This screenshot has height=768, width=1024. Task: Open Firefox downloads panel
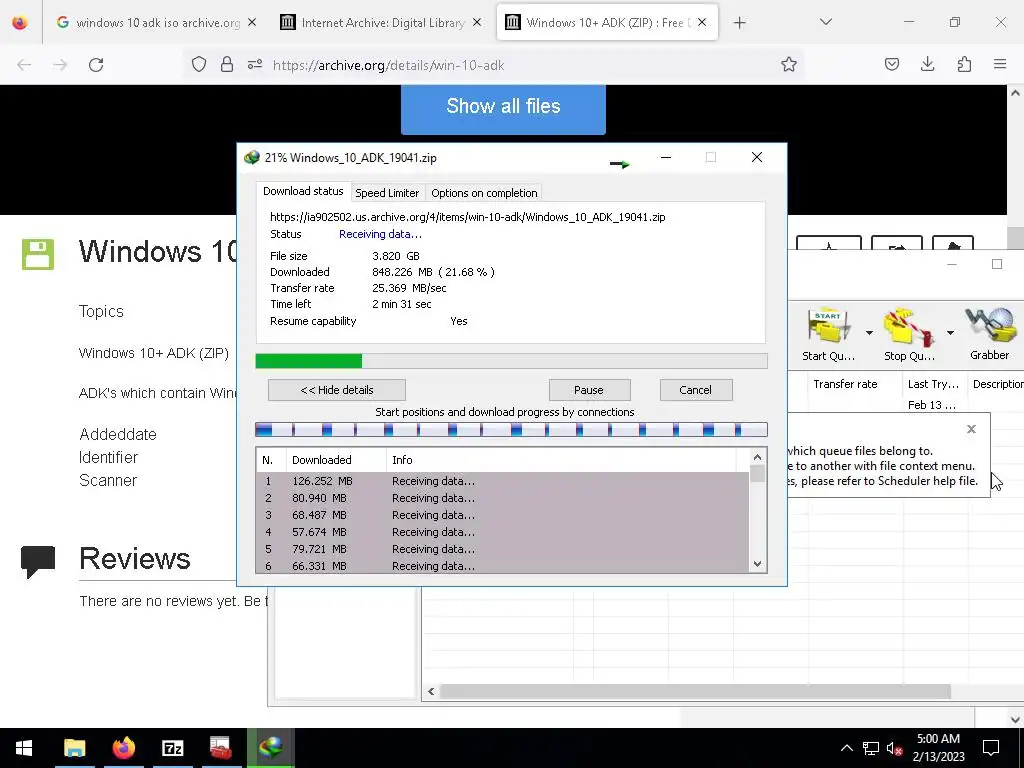(927, 64)
